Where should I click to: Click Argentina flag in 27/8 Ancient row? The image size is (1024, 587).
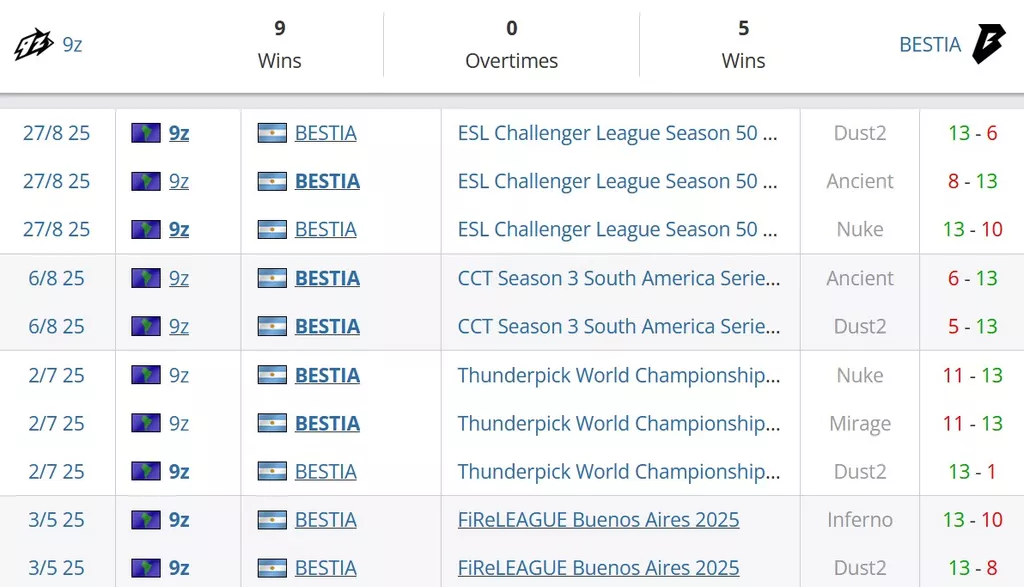[272, 181]
